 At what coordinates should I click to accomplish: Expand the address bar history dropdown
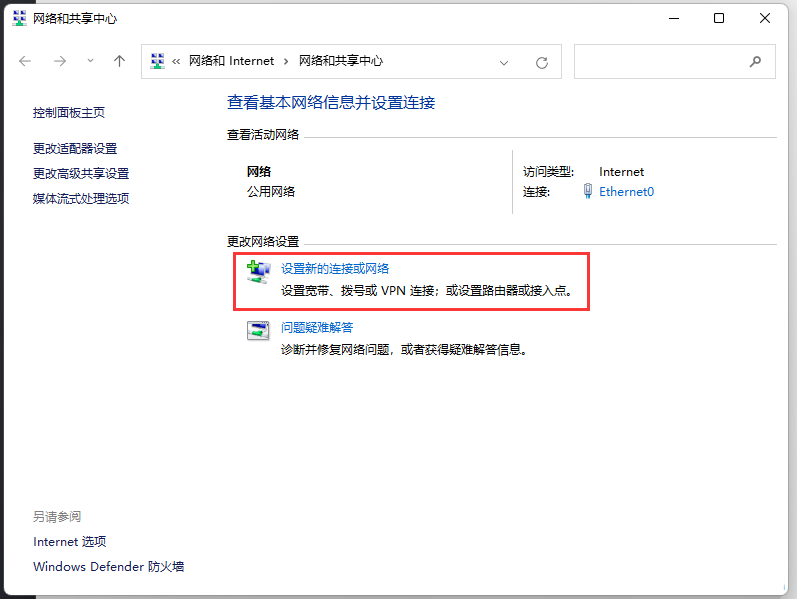pyautogui.click(x=504, y=62)
